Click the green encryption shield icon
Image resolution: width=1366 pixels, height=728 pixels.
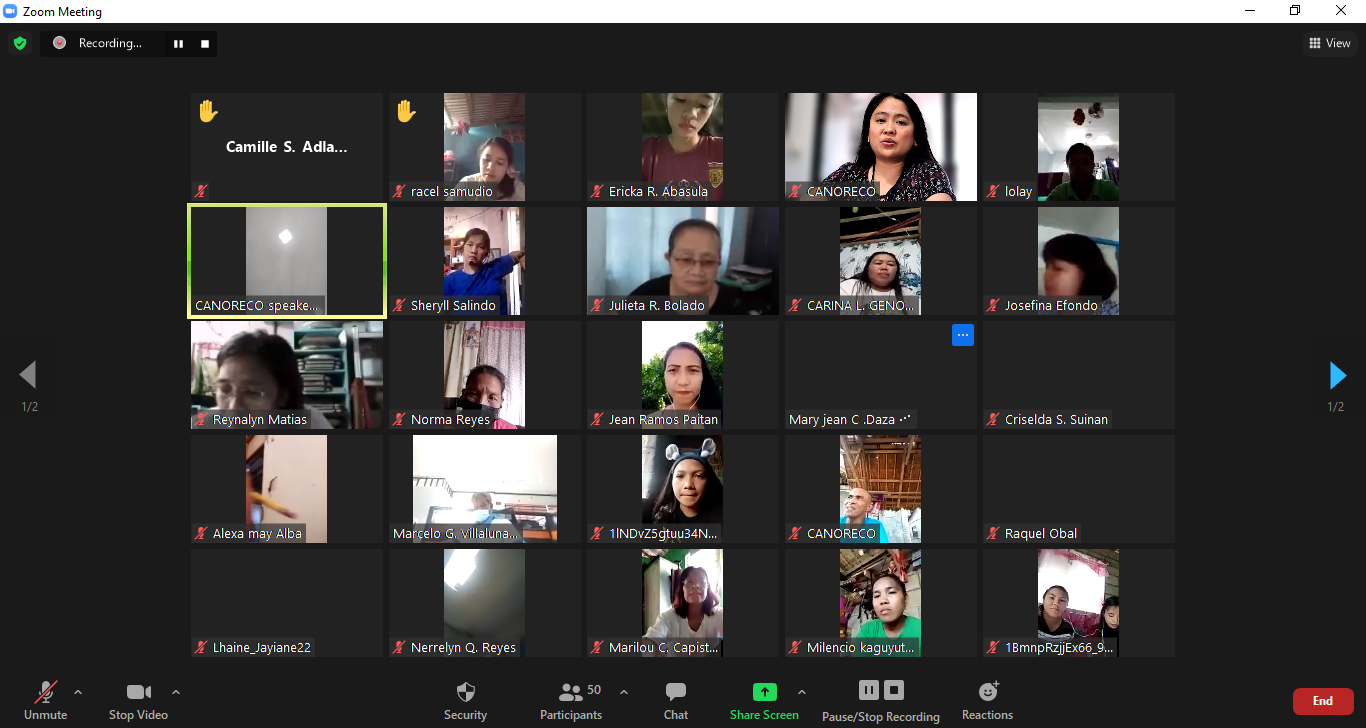pyautogui.click(x=20, y=43)
